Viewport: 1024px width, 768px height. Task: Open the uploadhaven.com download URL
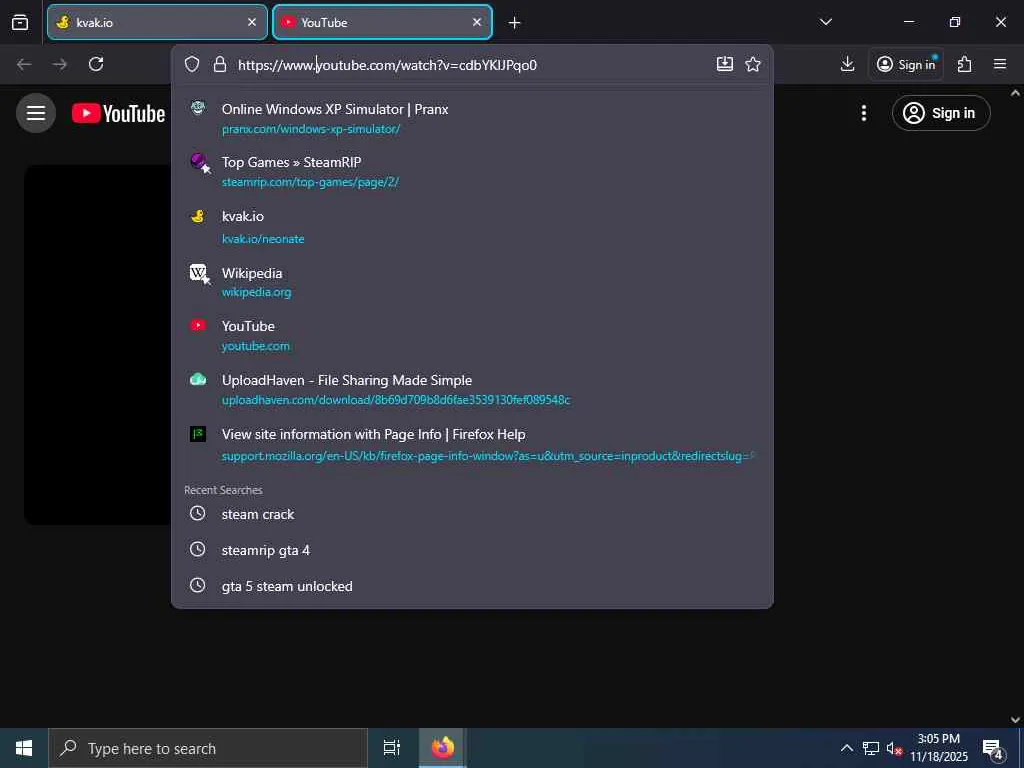click(396, 400)
